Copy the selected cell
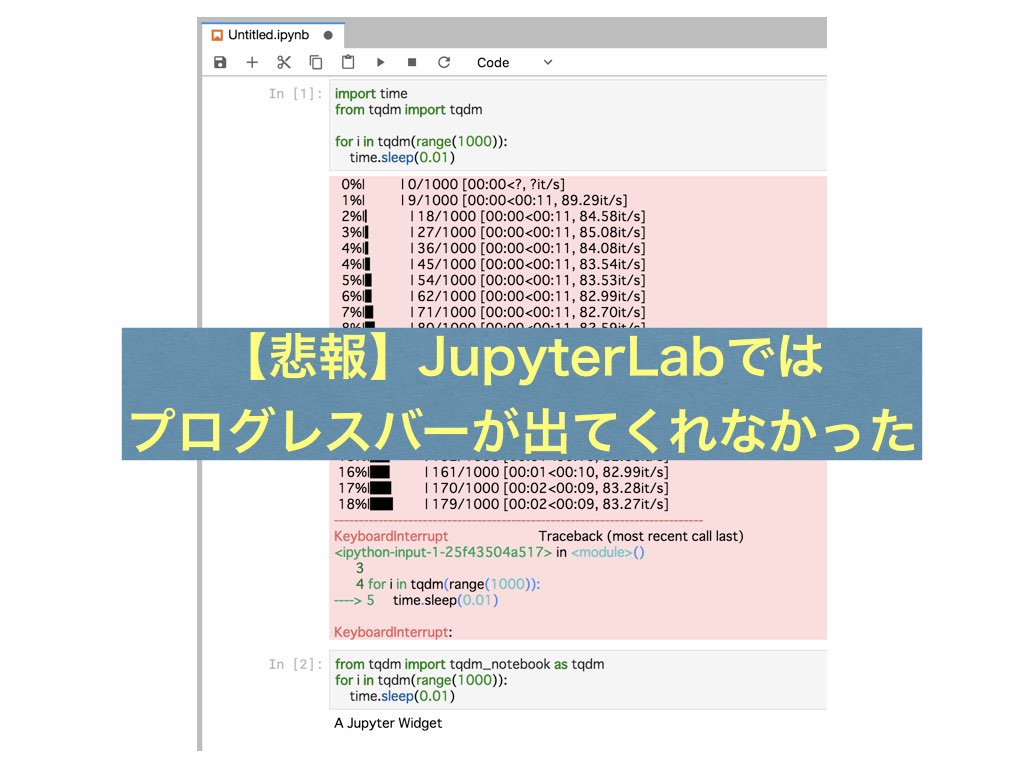Image resolution: width=1024 pixels, height=768 pixels. pyautogui.click(x=315, y=62)
